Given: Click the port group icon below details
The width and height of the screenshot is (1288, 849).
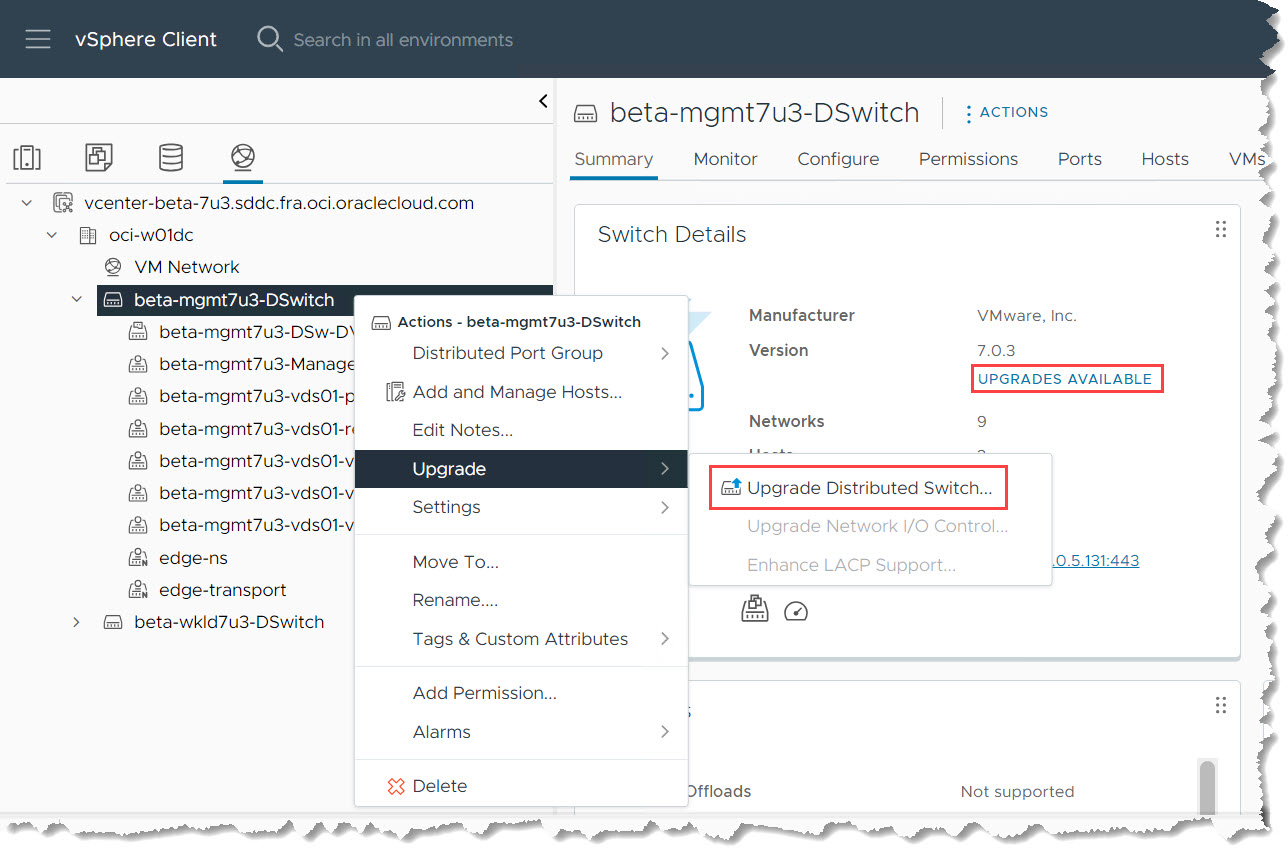Looking at the screenshot, I should click(x=755, y=609).
